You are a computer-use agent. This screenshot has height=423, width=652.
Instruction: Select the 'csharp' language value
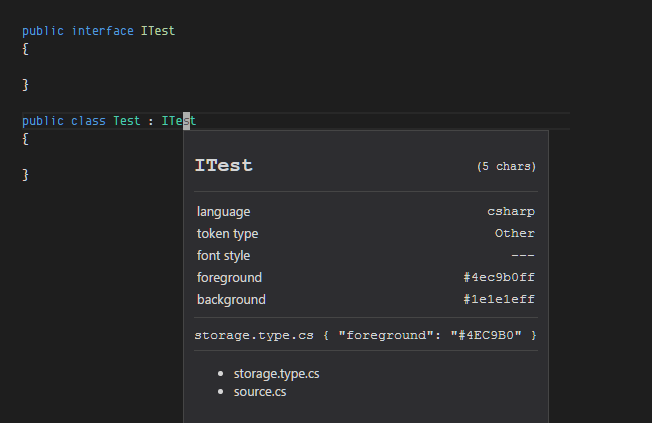click(511, 212)
